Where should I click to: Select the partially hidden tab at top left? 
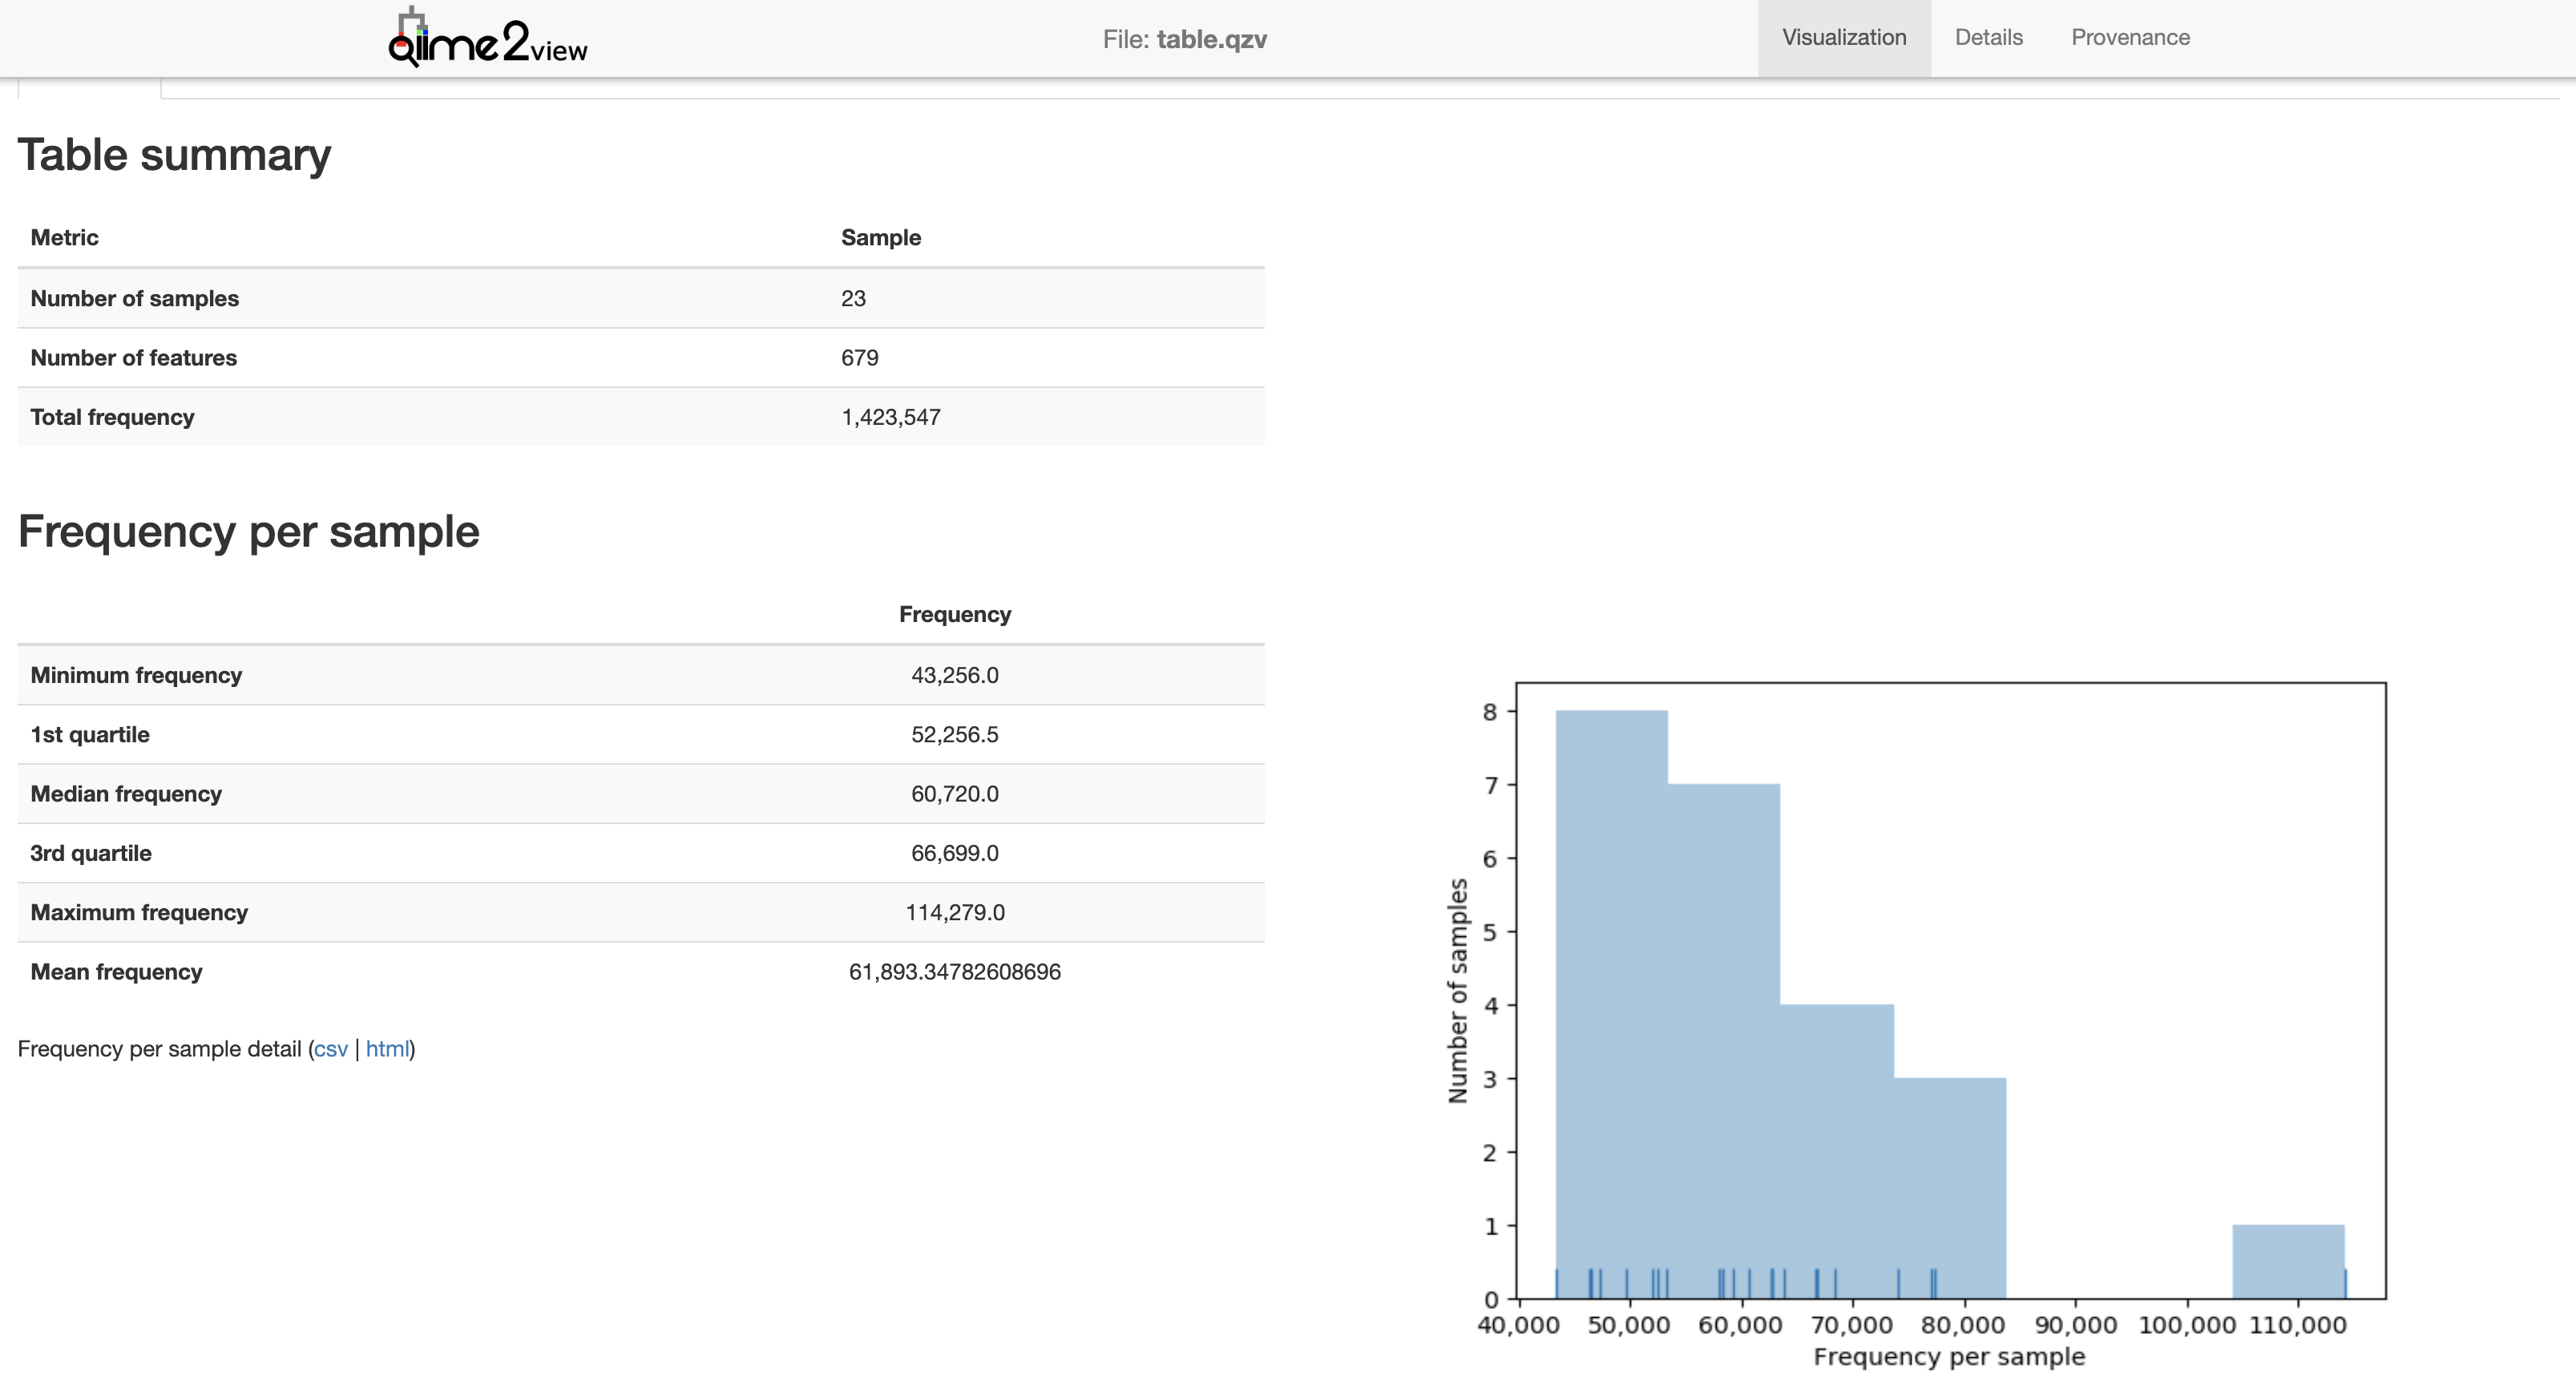(x=89, y=88)
